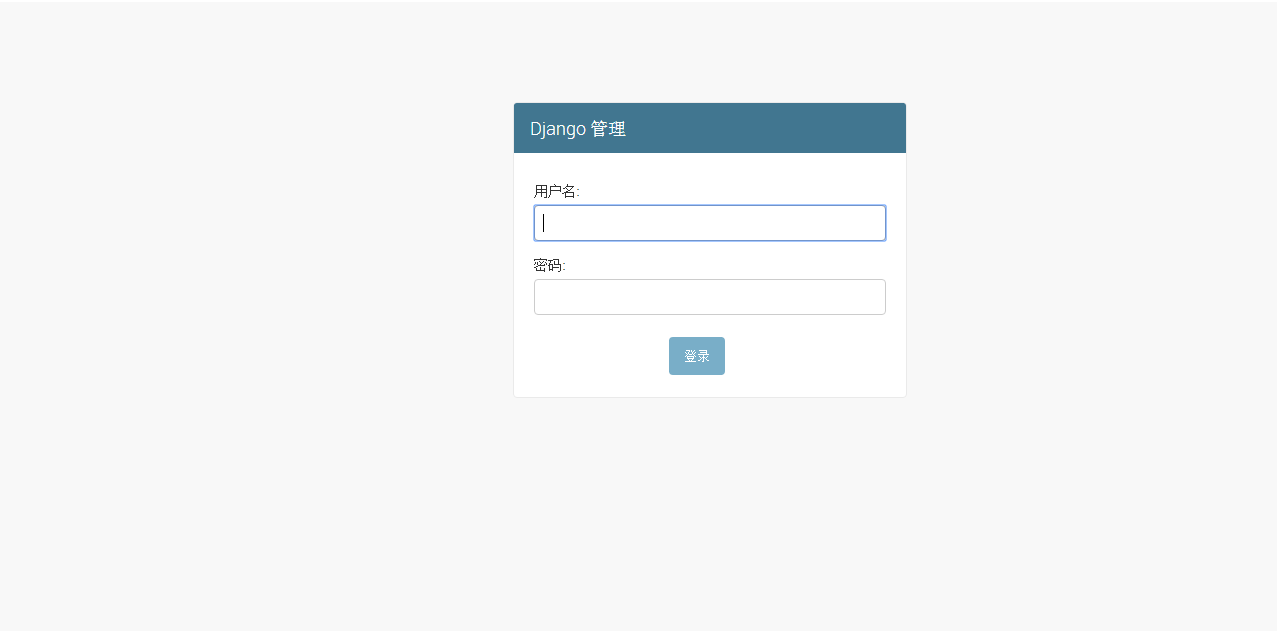
Task: Click the blinking text cursor in the username box
Action: click(543, 223)
